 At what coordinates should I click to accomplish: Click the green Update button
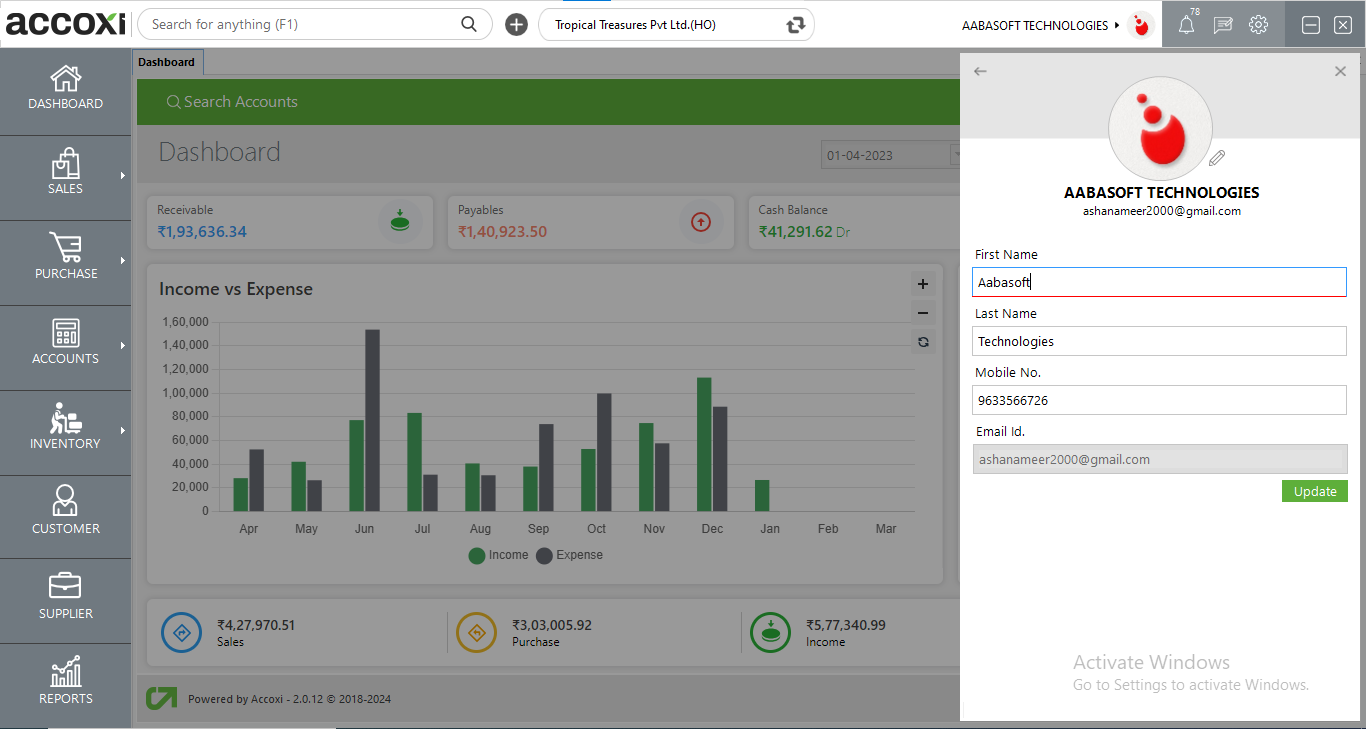pos(1314,491)
